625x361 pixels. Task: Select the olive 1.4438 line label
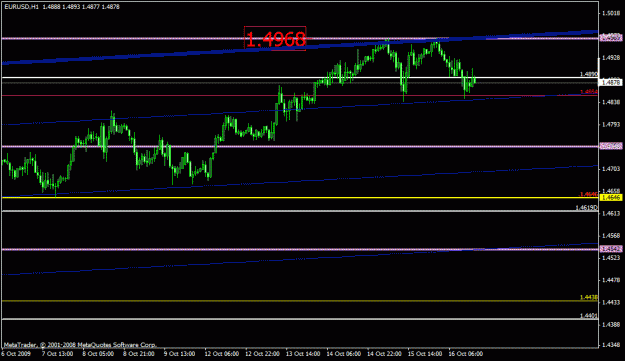589,298
